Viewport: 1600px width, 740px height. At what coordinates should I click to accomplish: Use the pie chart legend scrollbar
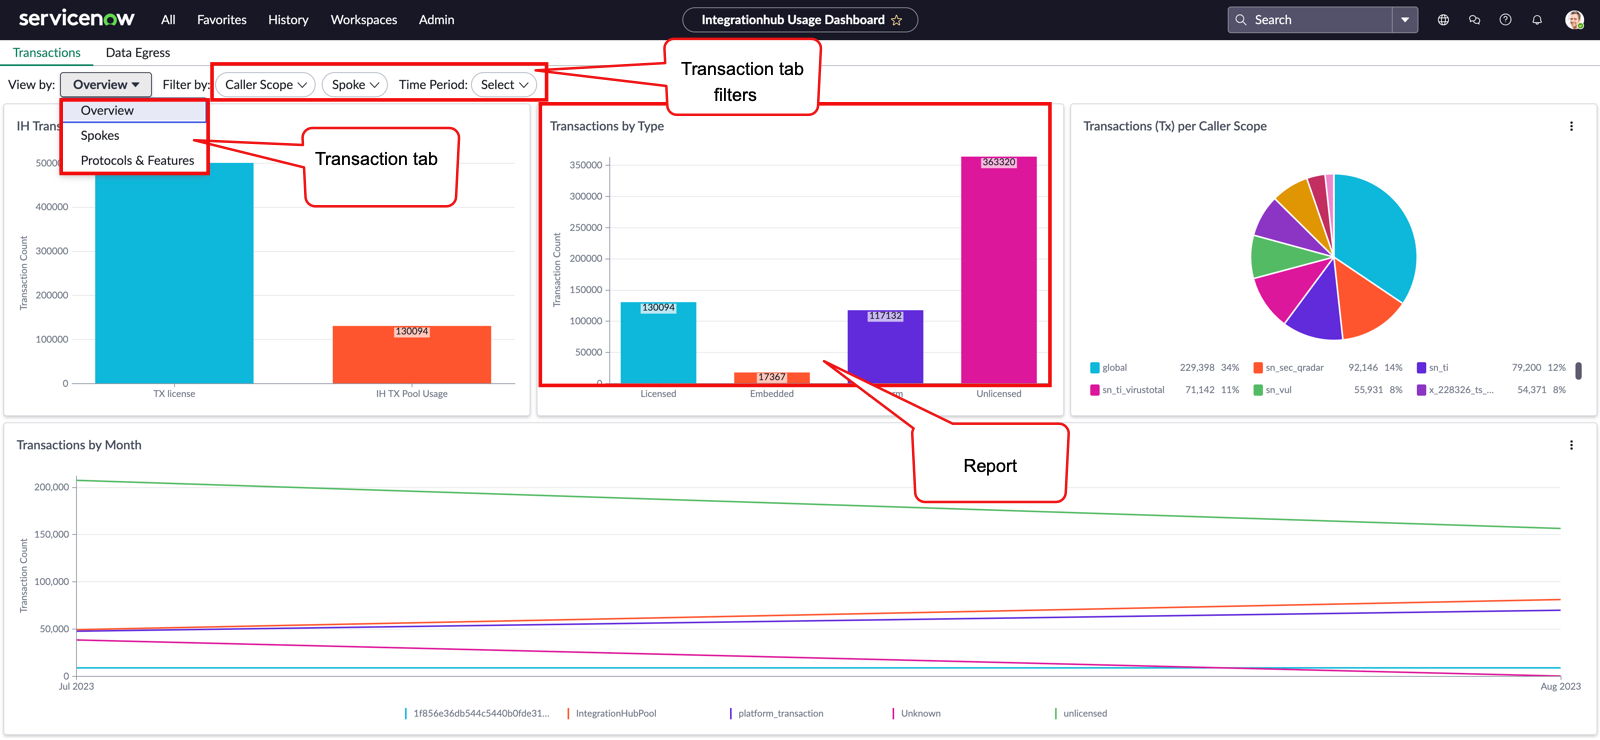(x=1578, y=371)
